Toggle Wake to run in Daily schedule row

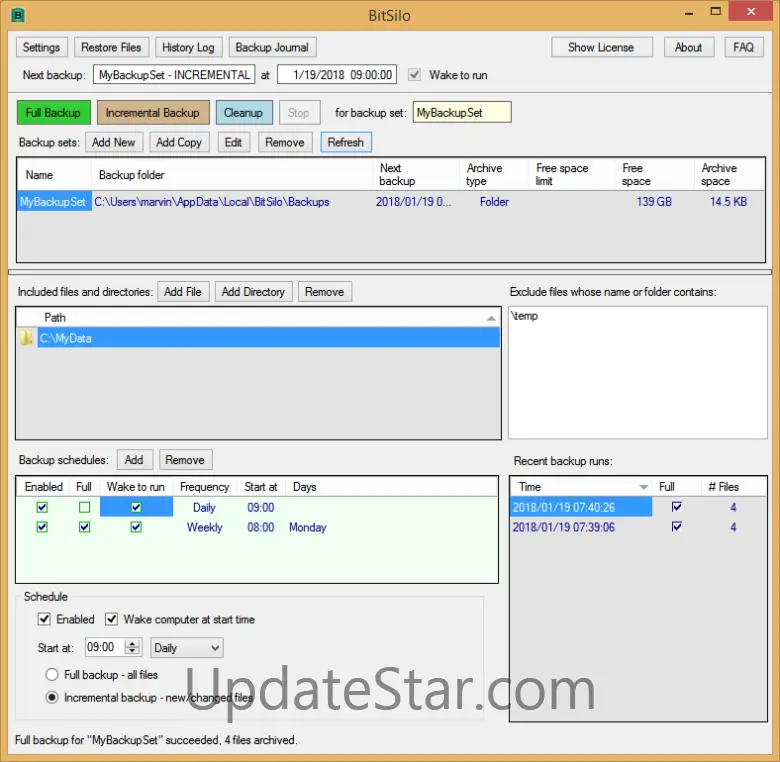tap(136, 507)
